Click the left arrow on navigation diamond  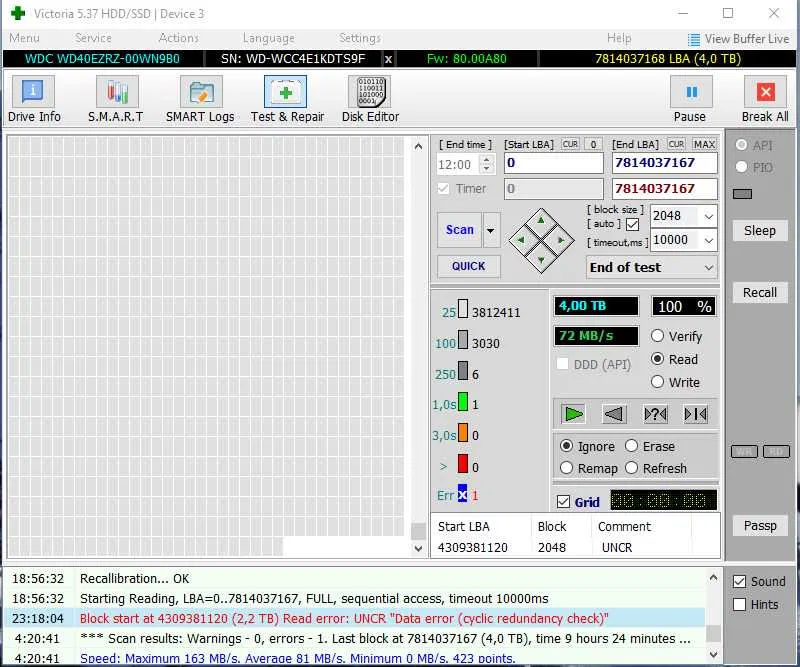click(521, 240)
